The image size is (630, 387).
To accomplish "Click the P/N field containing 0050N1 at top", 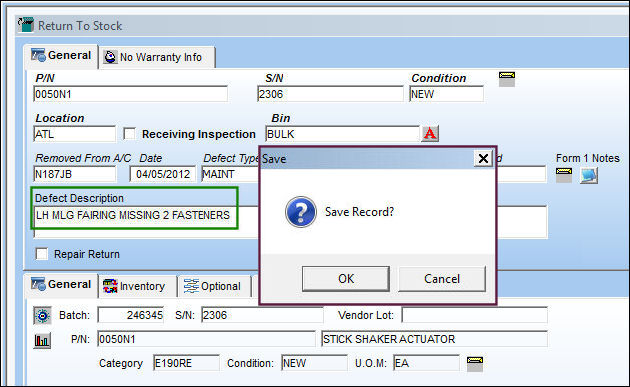I will (x=131, y=94).
